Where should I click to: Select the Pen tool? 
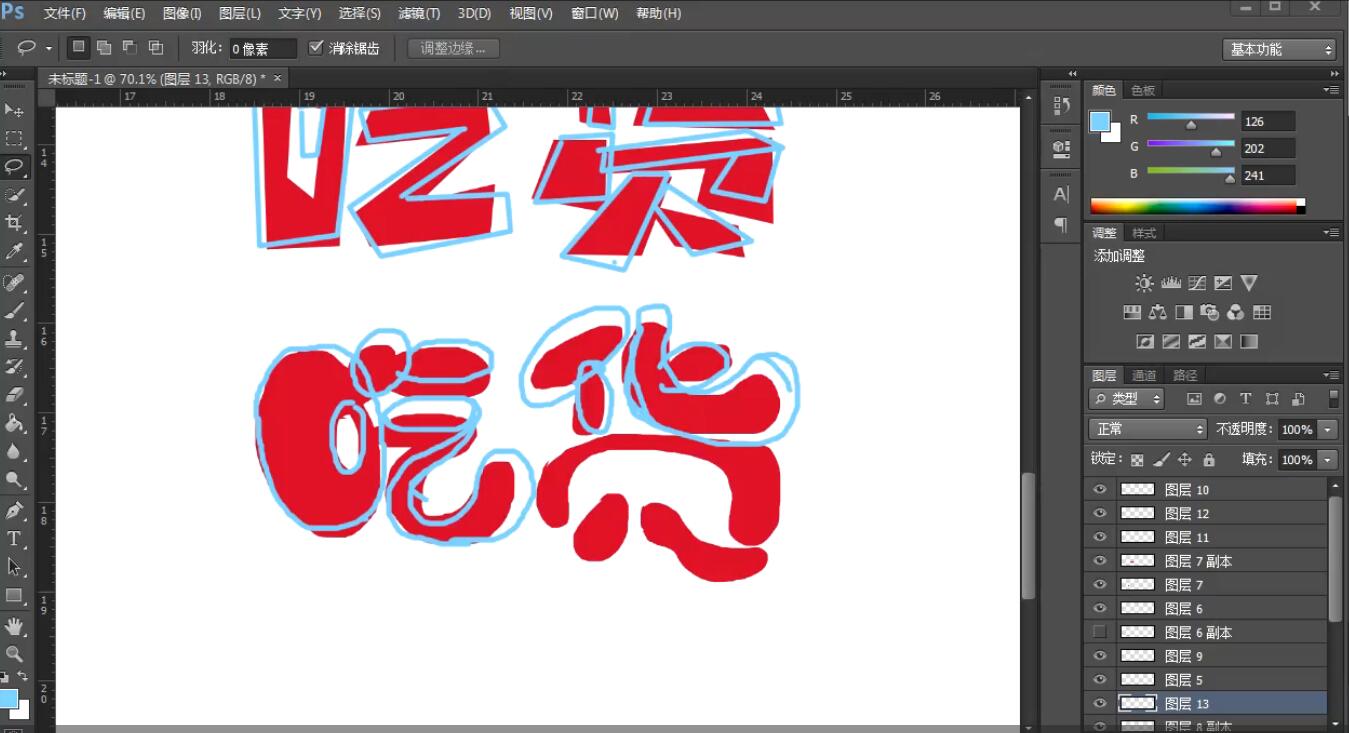(x=14, y=511)
